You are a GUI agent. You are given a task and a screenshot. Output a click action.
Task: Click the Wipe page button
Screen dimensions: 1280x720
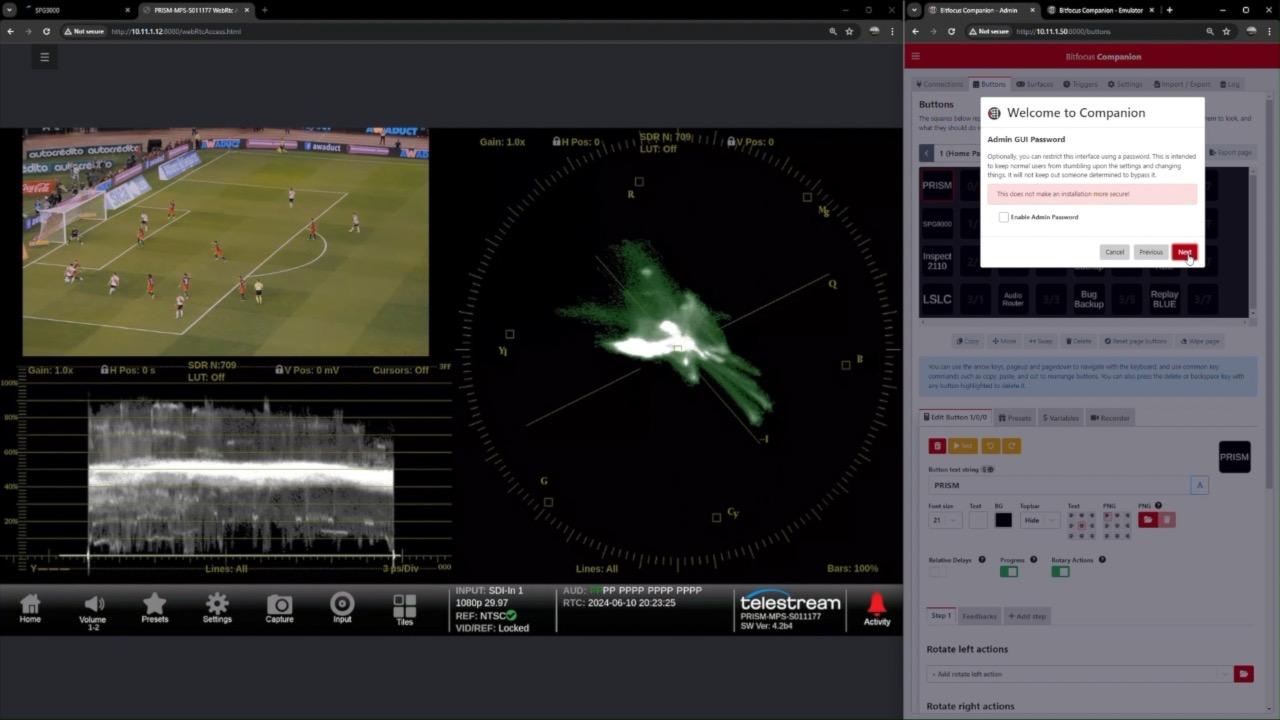1199,341
